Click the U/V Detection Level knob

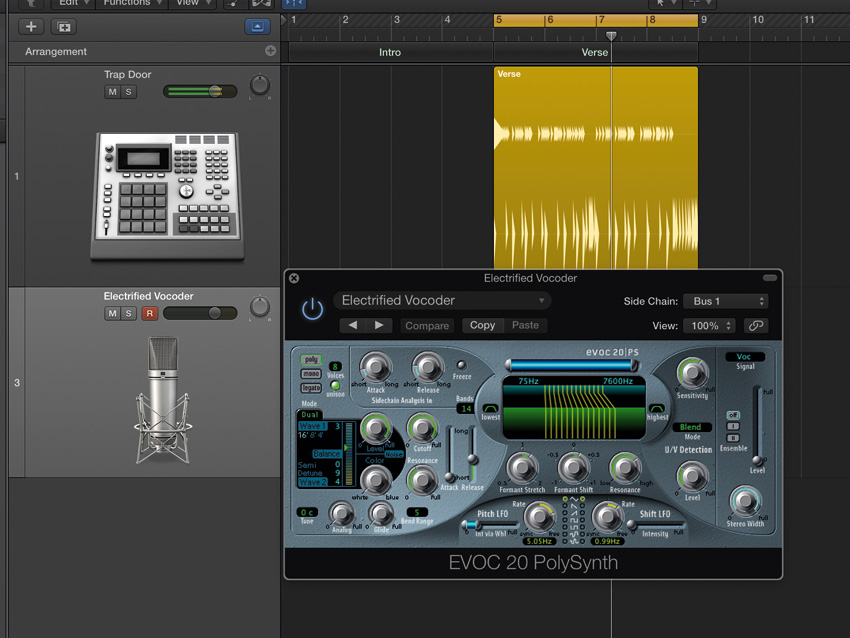pos(692,476)
